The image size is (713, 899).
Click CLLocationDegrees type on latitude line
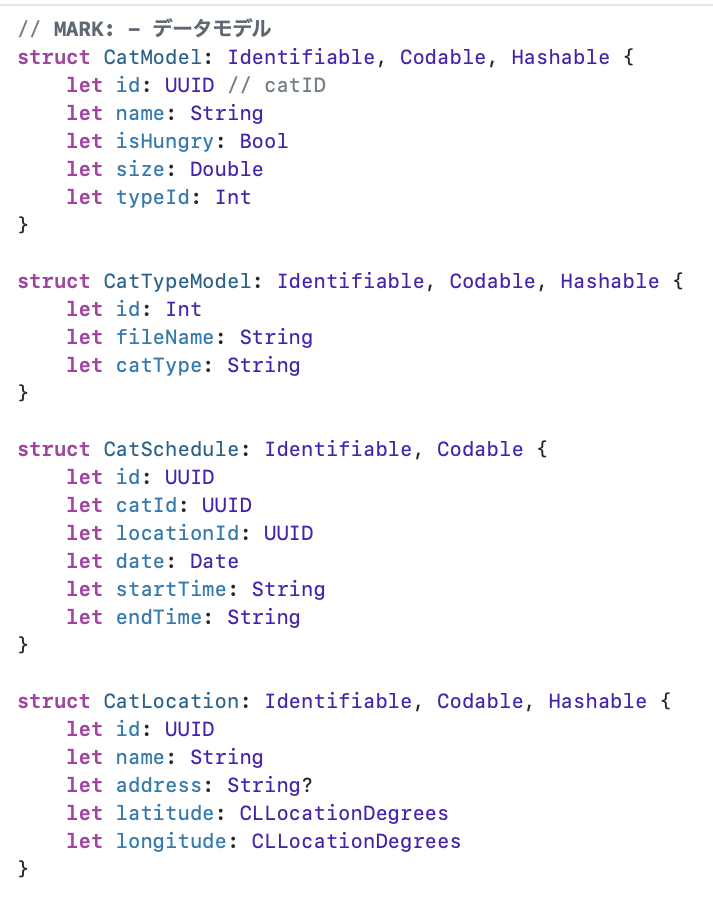[344, 814]
